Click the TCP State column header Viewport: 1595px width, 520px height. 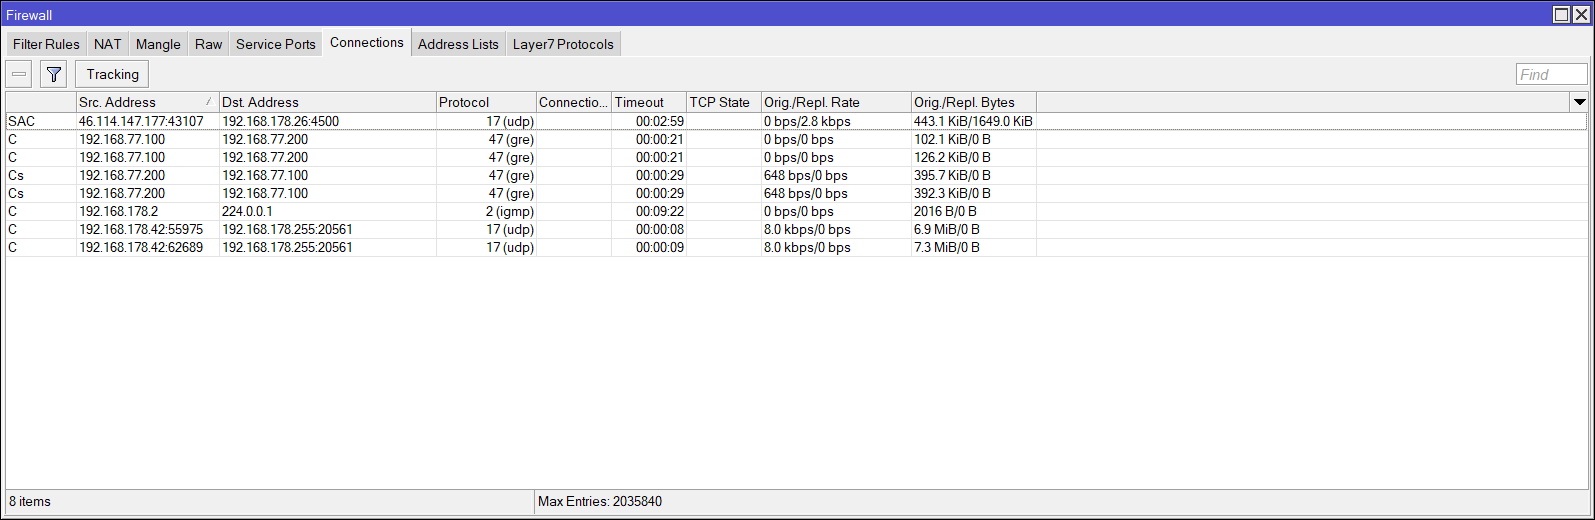pos(720,102)
